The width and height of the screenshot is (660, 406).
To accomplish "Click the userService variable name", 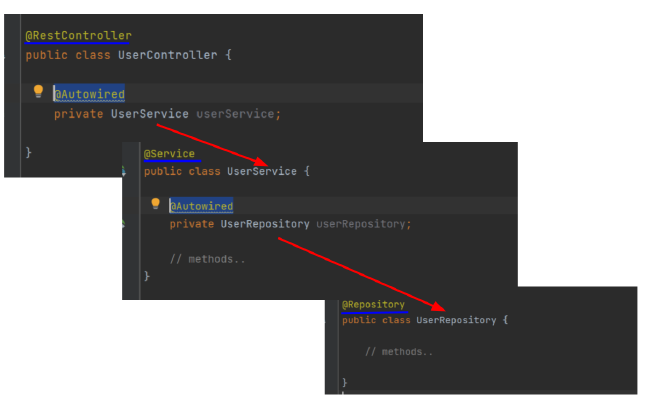I will pyautogui.click(x=235, y=114).
